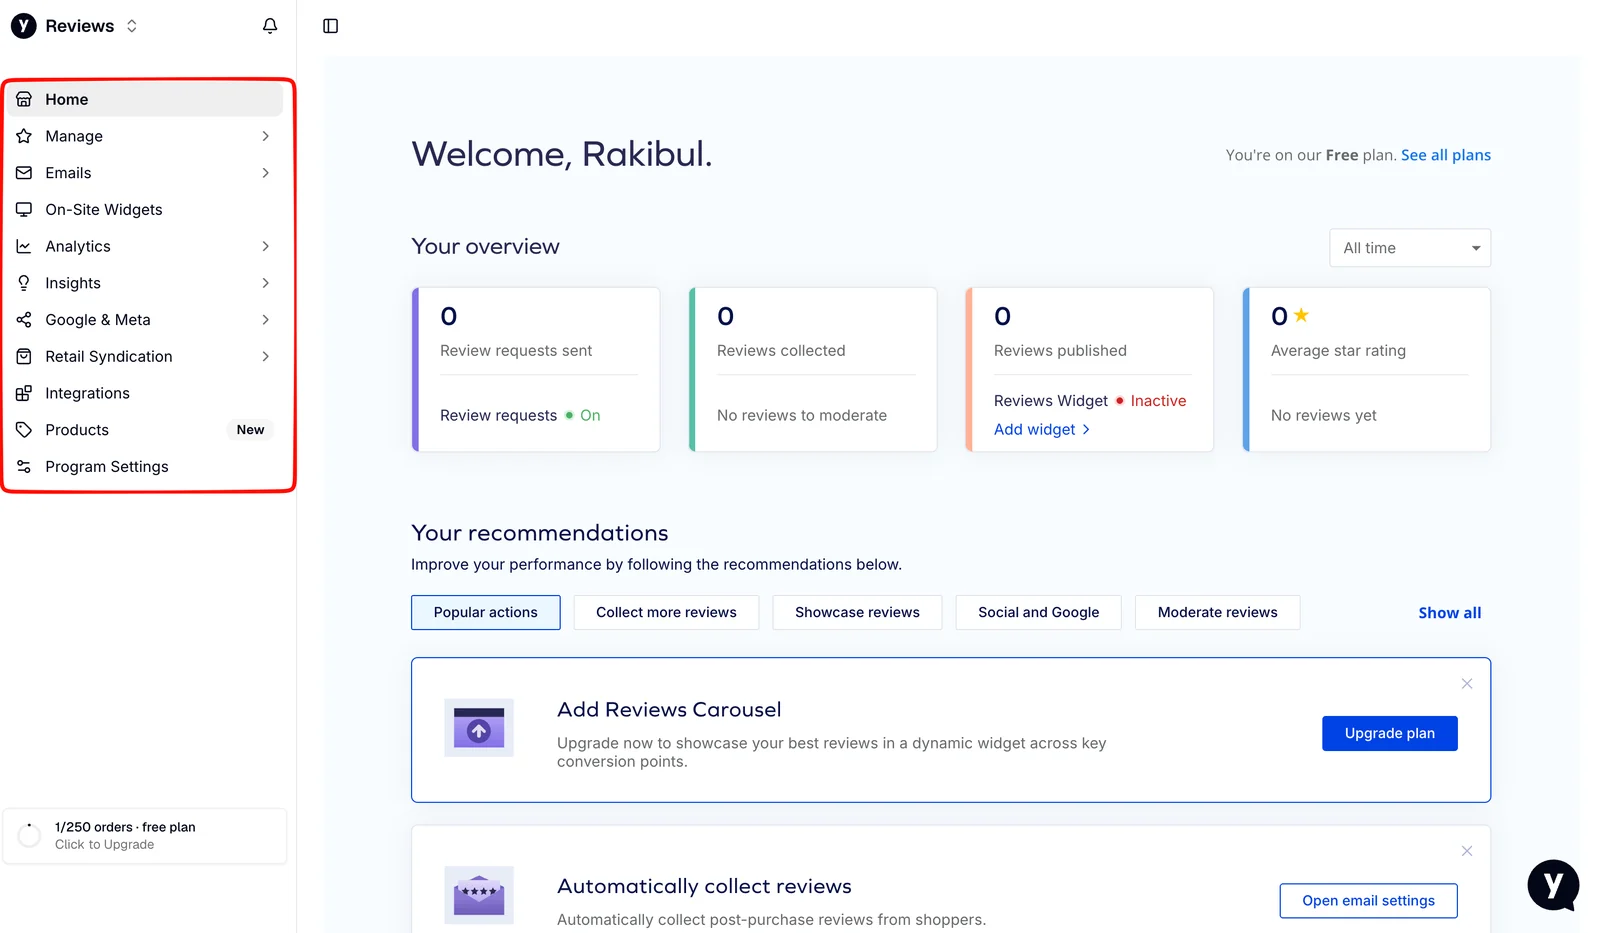The height and width of the screenshot is (933, 1600).
Task: Click the Manage star icon
Action: pos(24,136)
